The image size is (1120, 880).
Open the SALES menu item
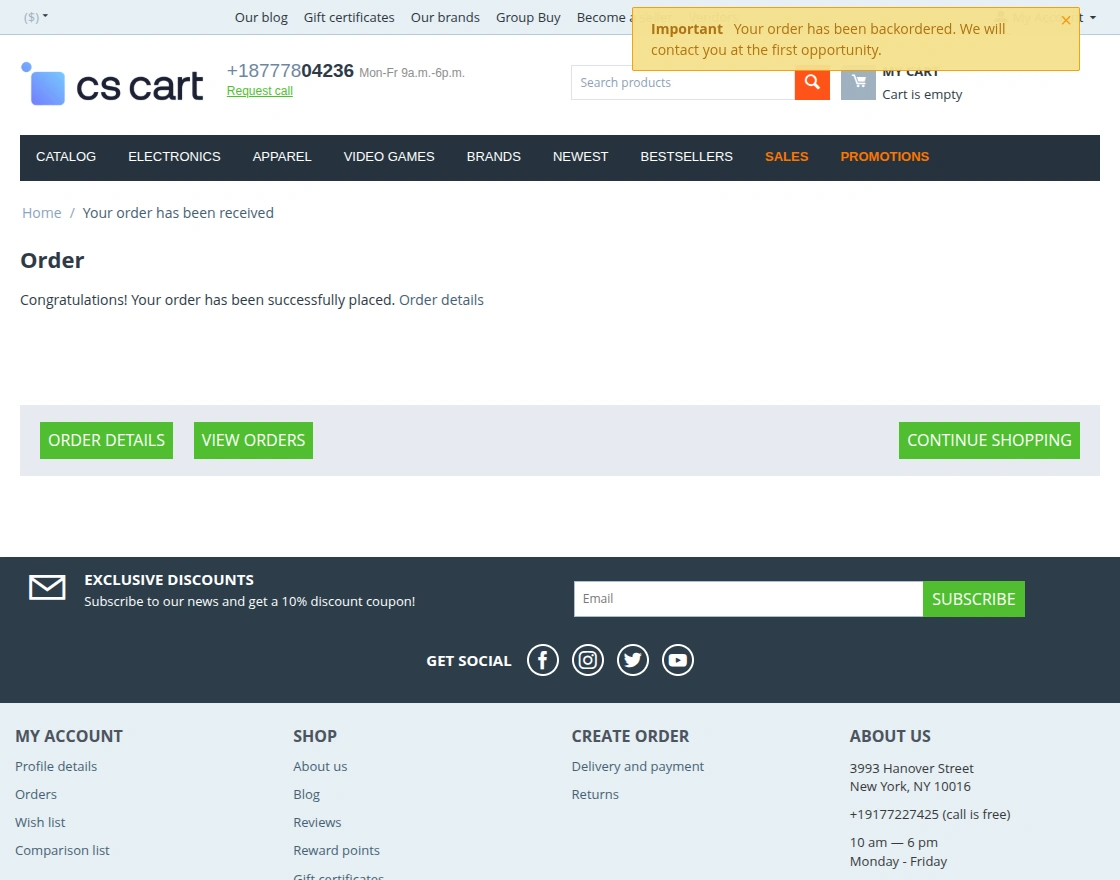click(786, 156)
